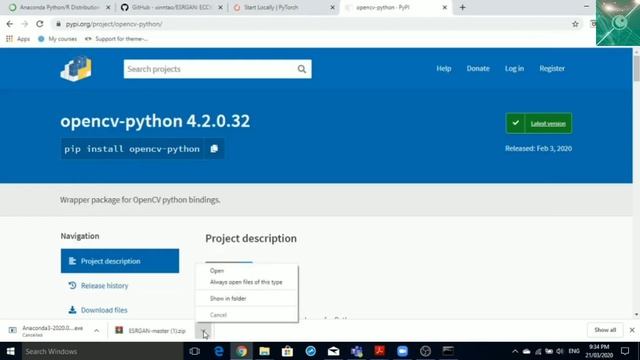This screenshot has width=640, height=360.
Task: Open Task View on the taskbar
Action: (x=195, y=351)
